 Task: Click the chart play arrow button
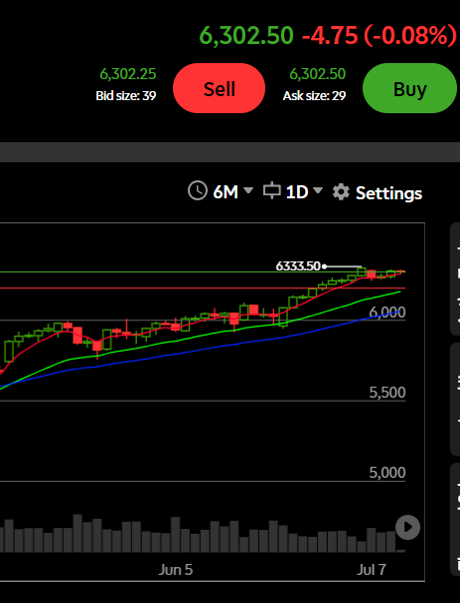408,527
